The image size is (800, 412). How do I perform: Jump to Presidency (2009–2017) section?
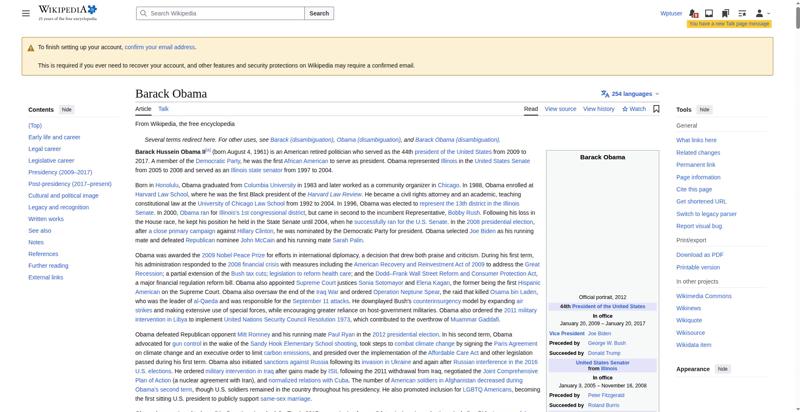60,172
